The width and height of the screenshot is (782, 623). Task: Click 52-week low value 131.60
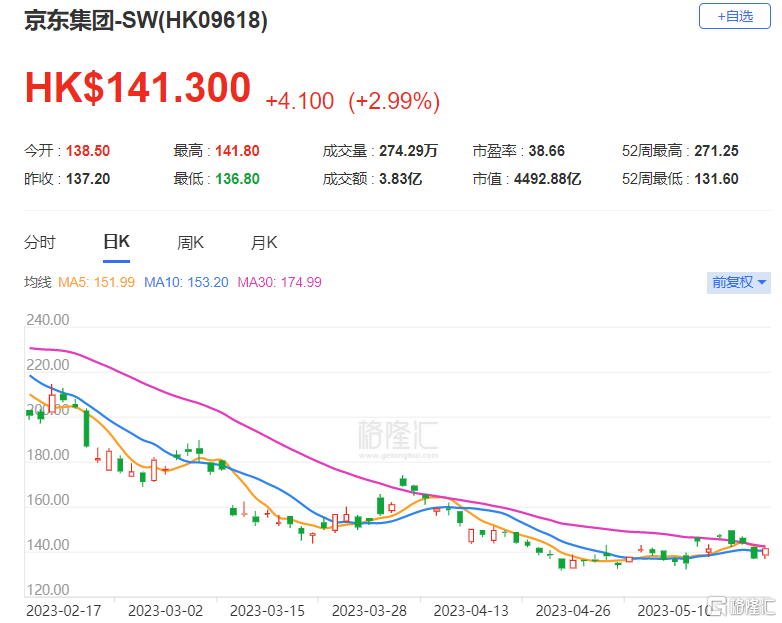click(x=716, y=179)
